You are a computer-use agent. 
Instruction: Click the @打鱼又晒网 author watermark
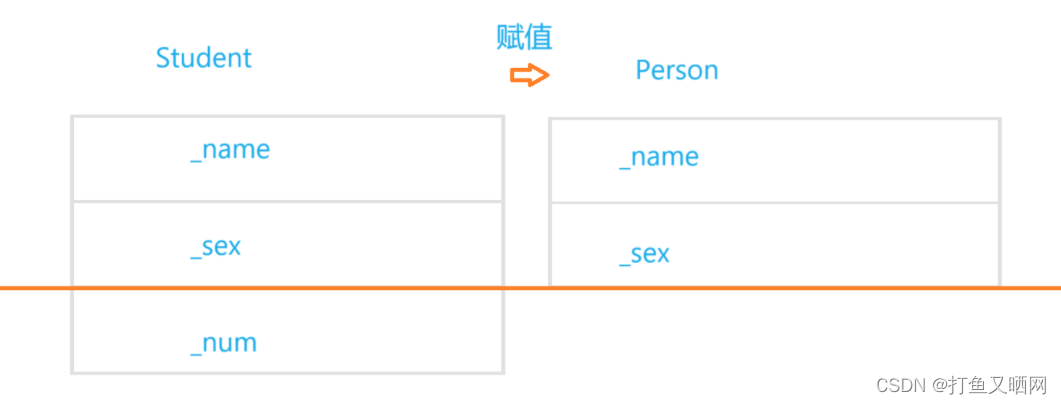[990, 386]
